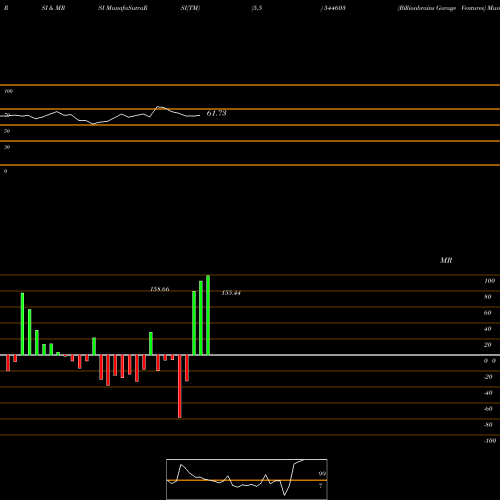Click the header text 544603

[x=334, y=8]
